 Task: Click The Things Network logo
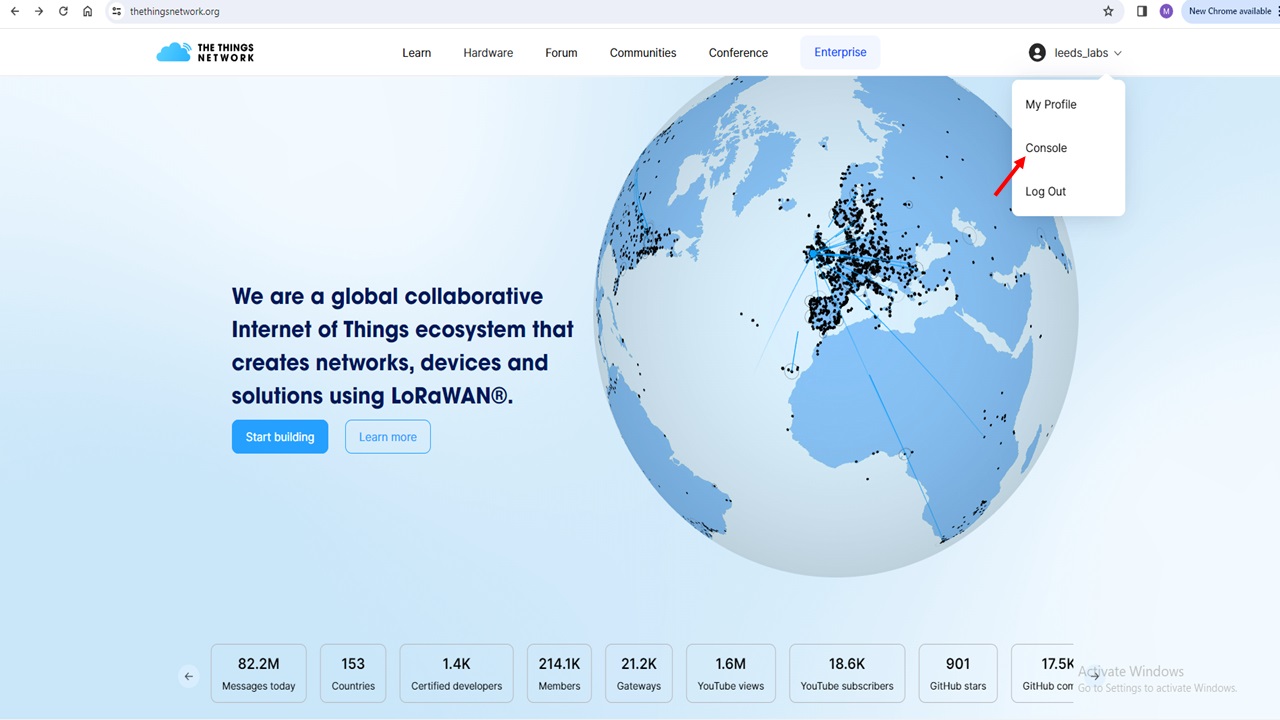tap(205, 52)
